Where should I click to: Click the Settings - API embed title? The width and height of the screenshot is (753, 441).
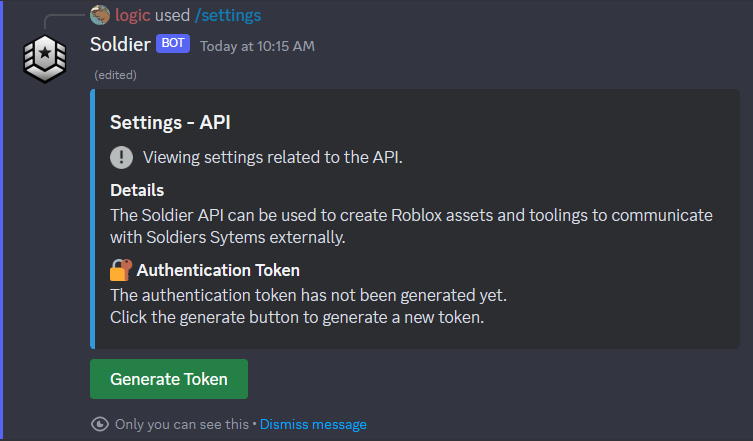pyautogui.click(x=170, y=122)
